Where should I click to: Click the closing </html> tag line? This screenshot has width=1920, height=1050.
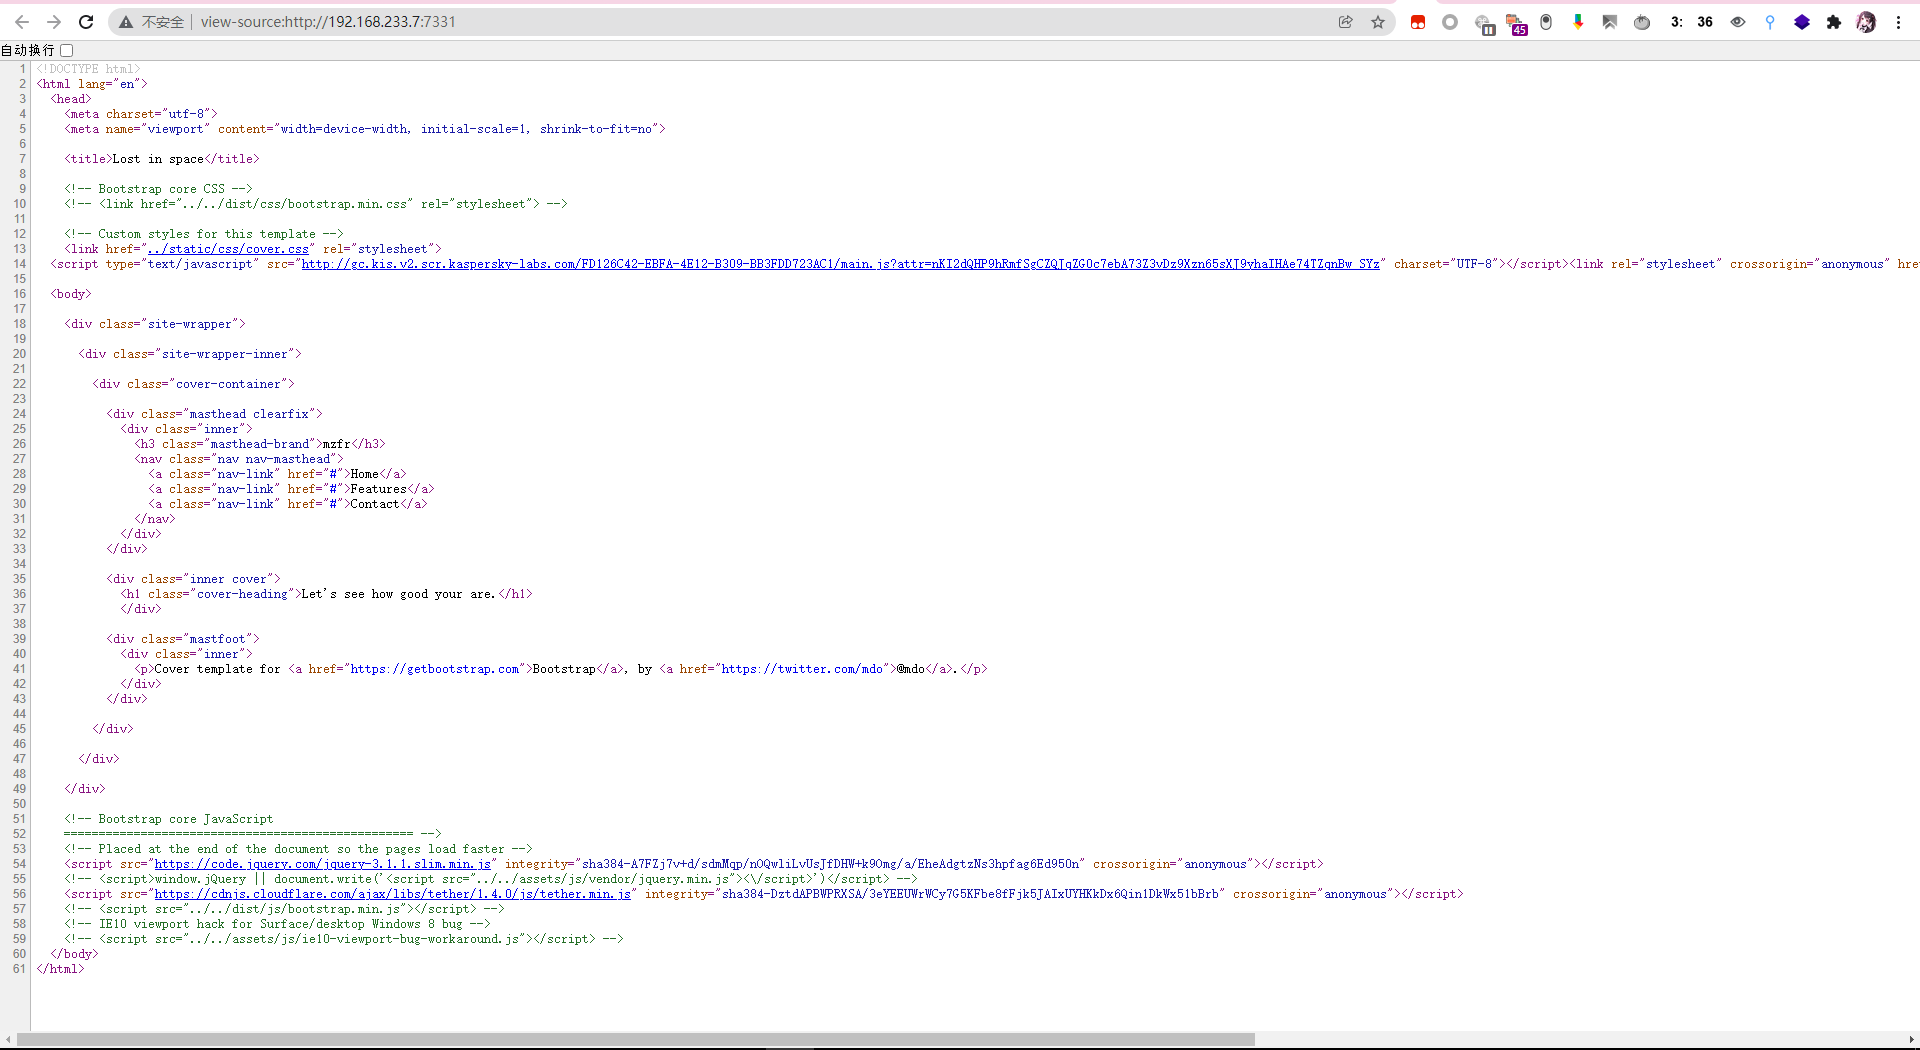click(61, 969)
